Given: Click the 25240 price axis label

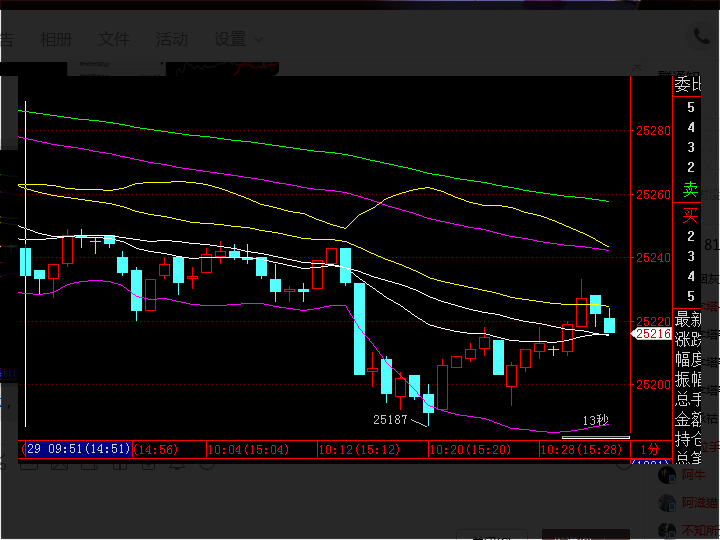Looking at the screenshot, I should pos(653,258).
